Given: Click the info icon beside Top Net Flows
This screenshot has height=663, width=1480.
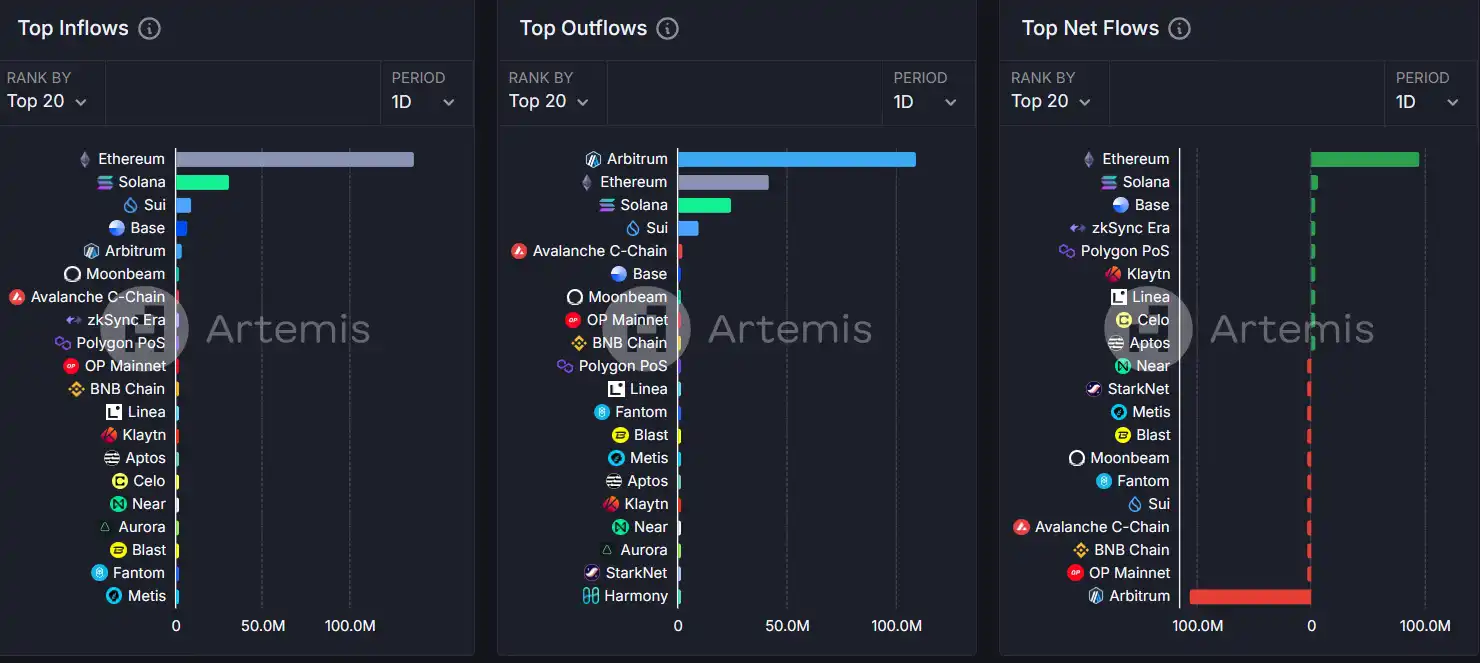Looking at the screenshot, I should point(1179,28).
